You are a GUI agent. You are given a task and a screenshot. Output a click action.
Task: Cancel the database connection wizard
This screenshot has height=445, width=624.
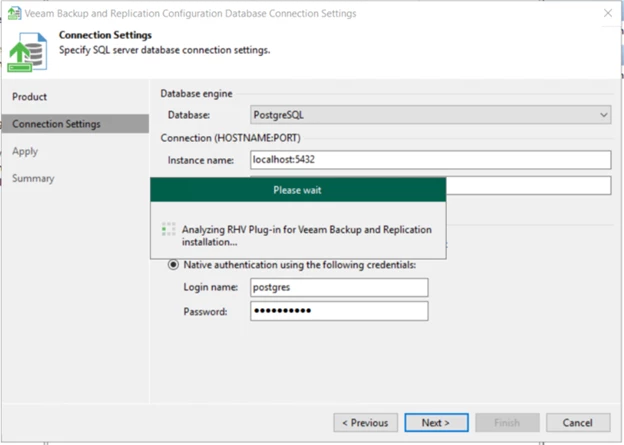[578, 423]
